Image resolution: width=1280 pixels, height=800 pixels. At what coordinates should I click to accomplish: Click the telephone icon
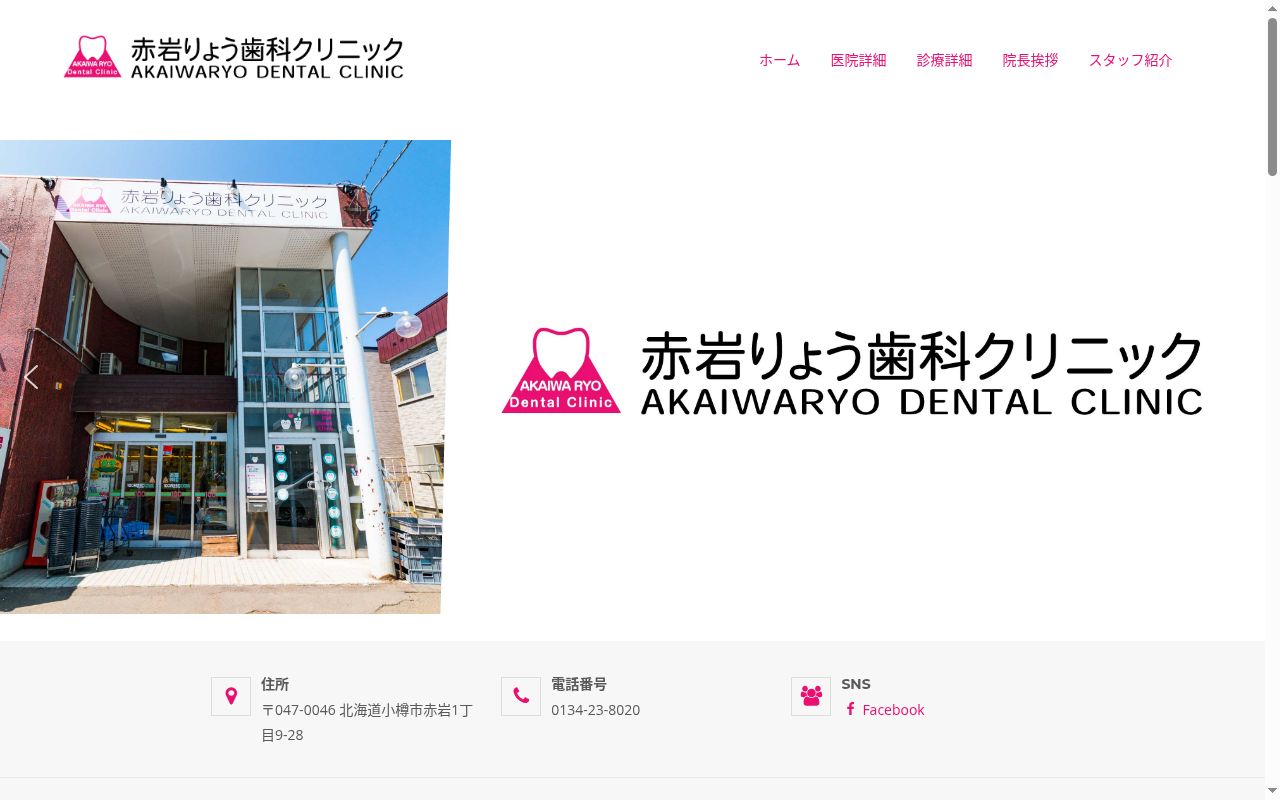(x=521, y=696)
